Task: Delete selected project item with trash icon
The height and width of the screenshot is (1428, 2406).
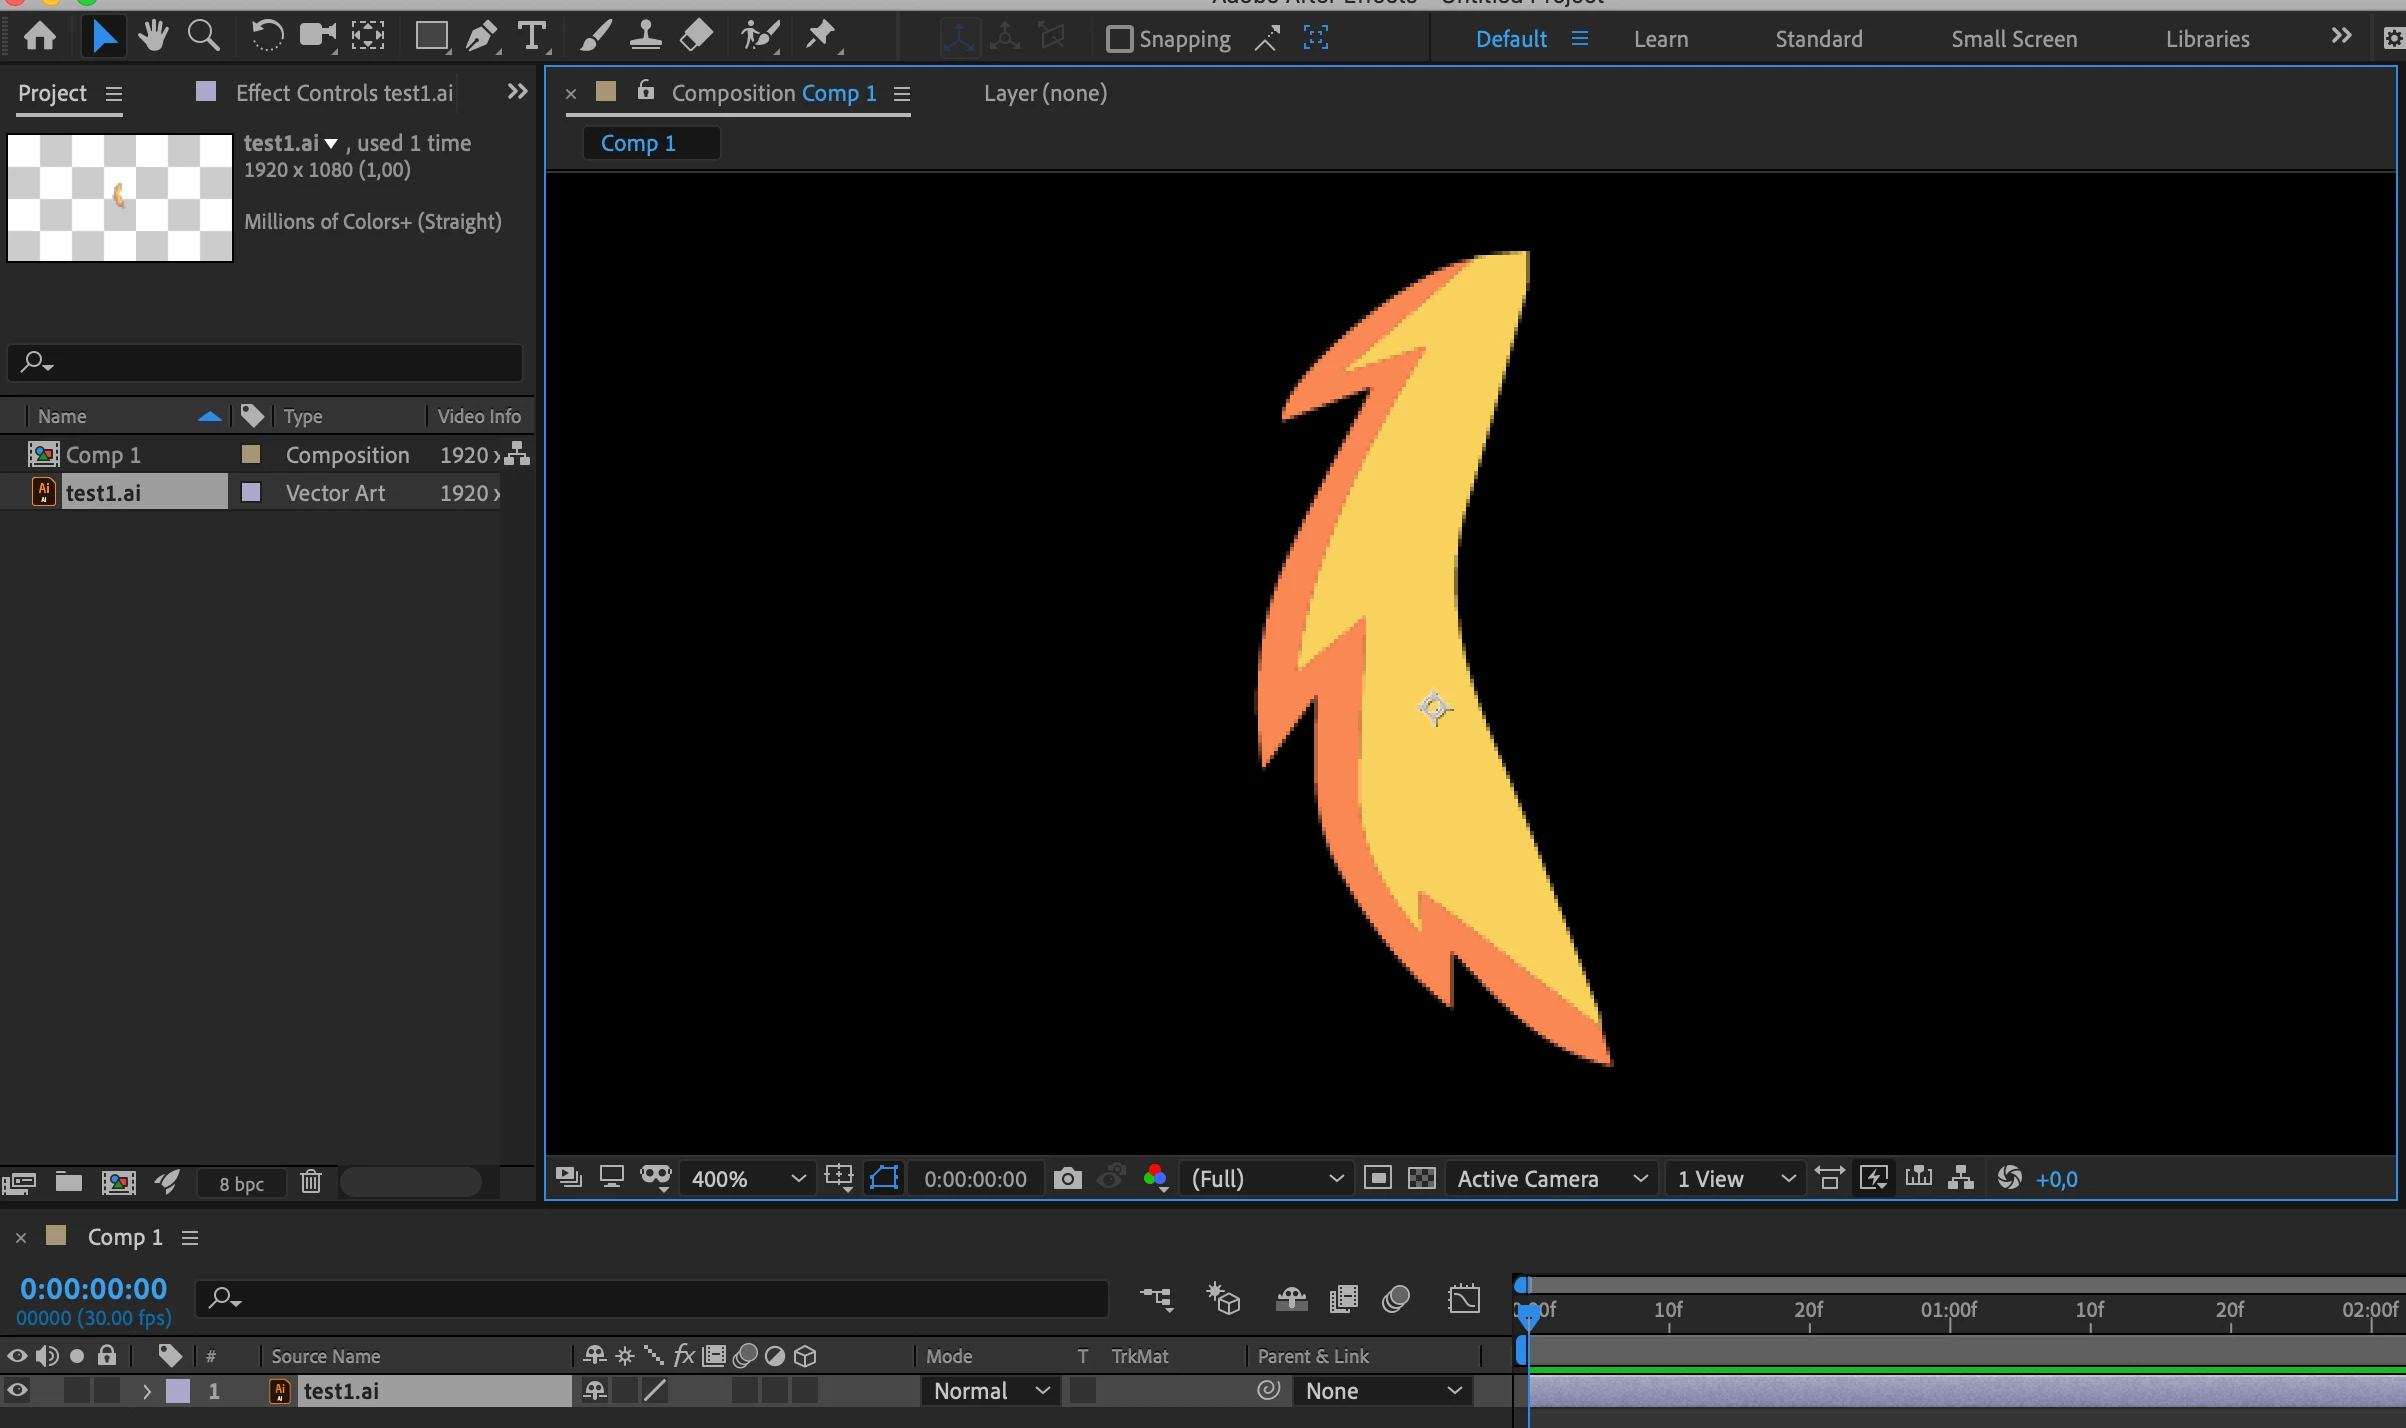Action: (311, 1183)
